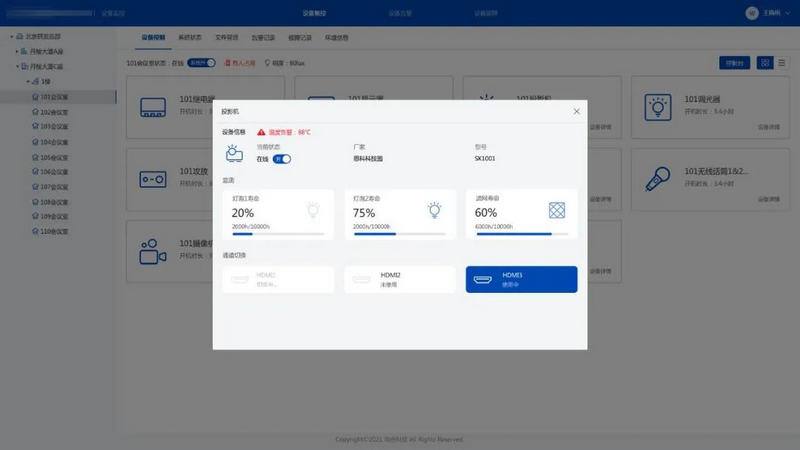Toggle the projector online power switch
Viewport: 800px width, 450px height.
(x=282, y=159)
